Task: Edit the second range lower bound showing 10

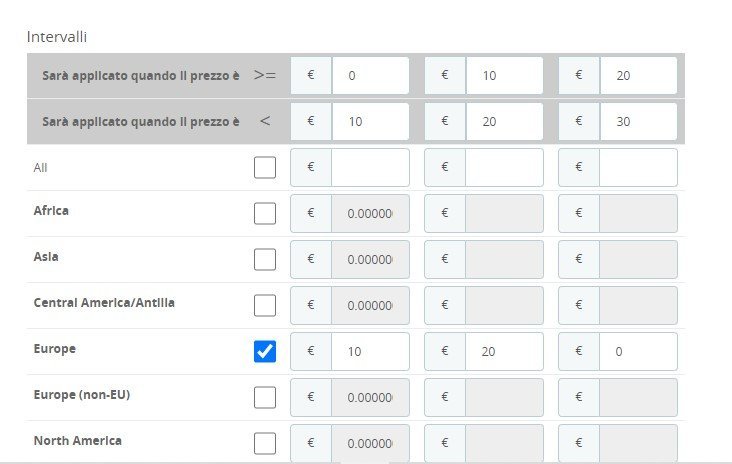Action: [x=503, y=75]
